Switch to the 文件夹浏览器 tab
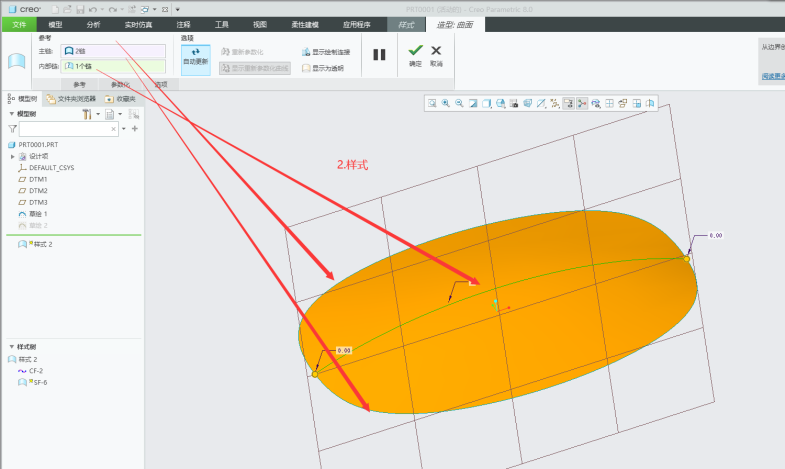The image size is (785, 469). coord(70,99)
